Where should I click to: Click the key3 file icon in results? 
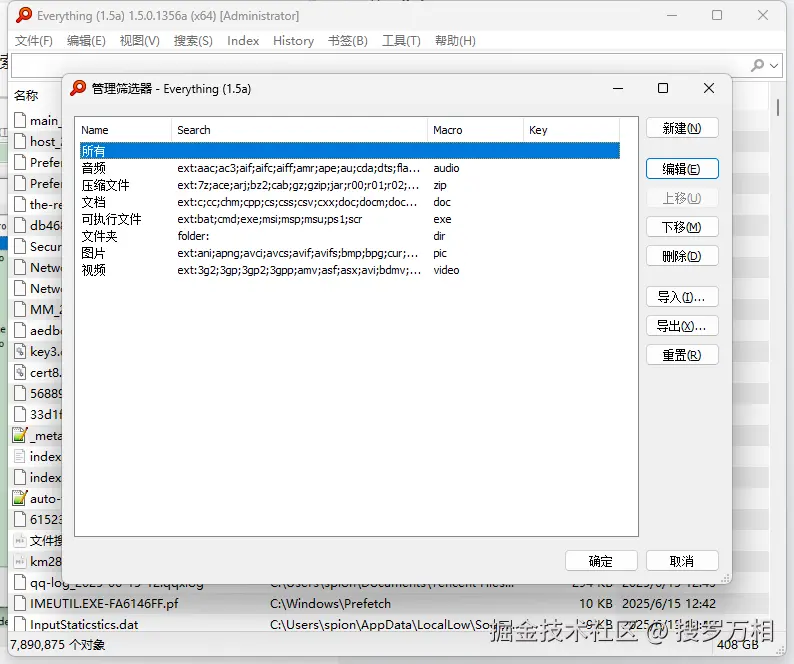pos(20,351)
